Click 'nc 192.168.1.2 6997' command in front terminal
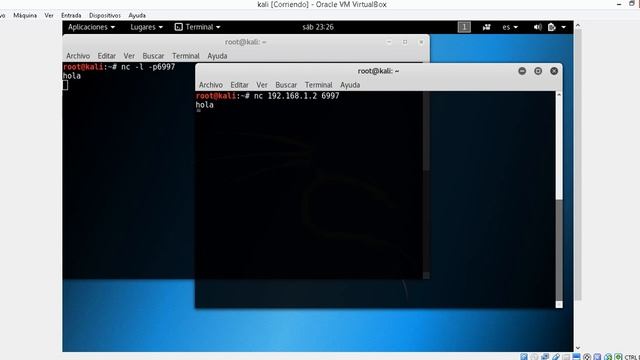This screenshot has width=640, height=360. click(296, 96)
